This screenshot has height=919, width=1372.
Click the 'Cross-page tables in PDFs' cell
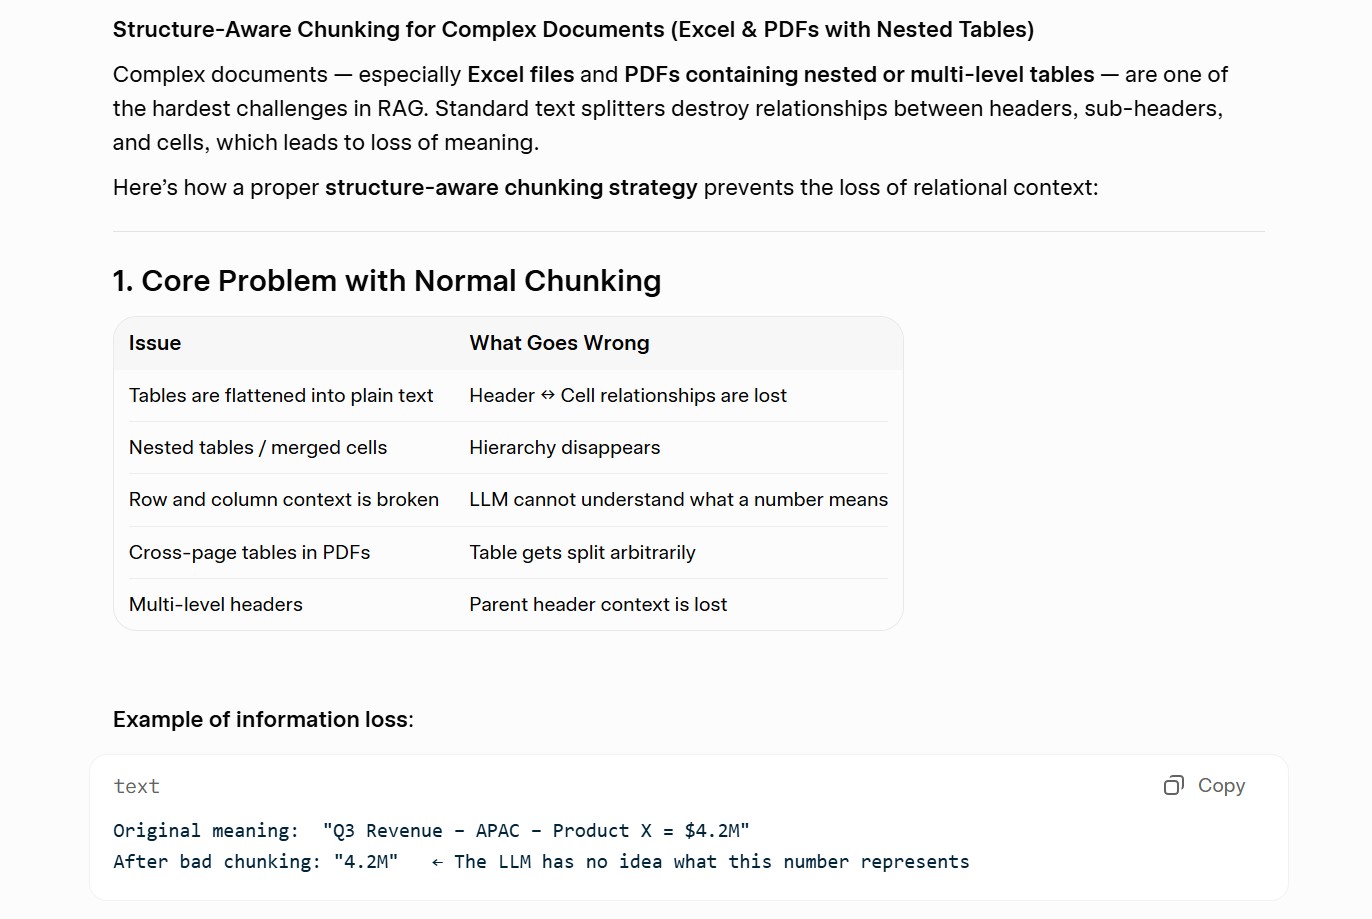tap(249, 553)
